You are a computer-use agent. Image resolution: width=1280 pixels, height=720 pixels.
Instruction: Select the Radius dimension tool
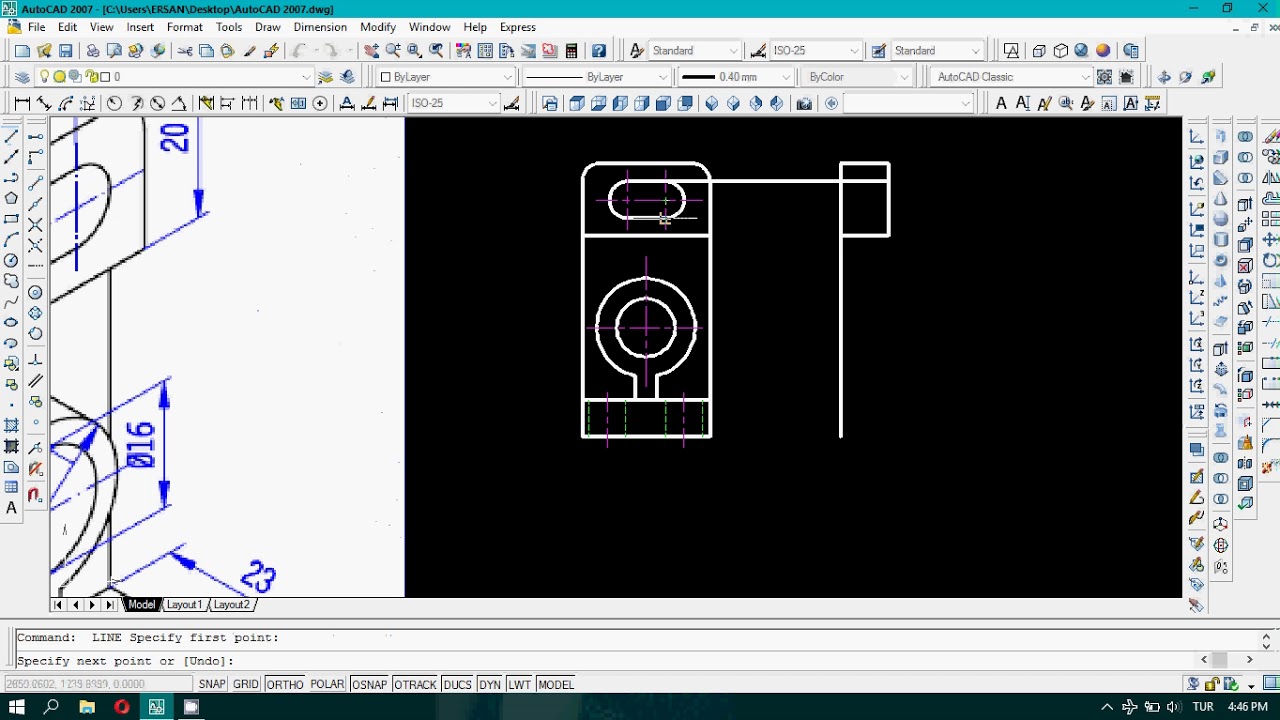[114, 103]
